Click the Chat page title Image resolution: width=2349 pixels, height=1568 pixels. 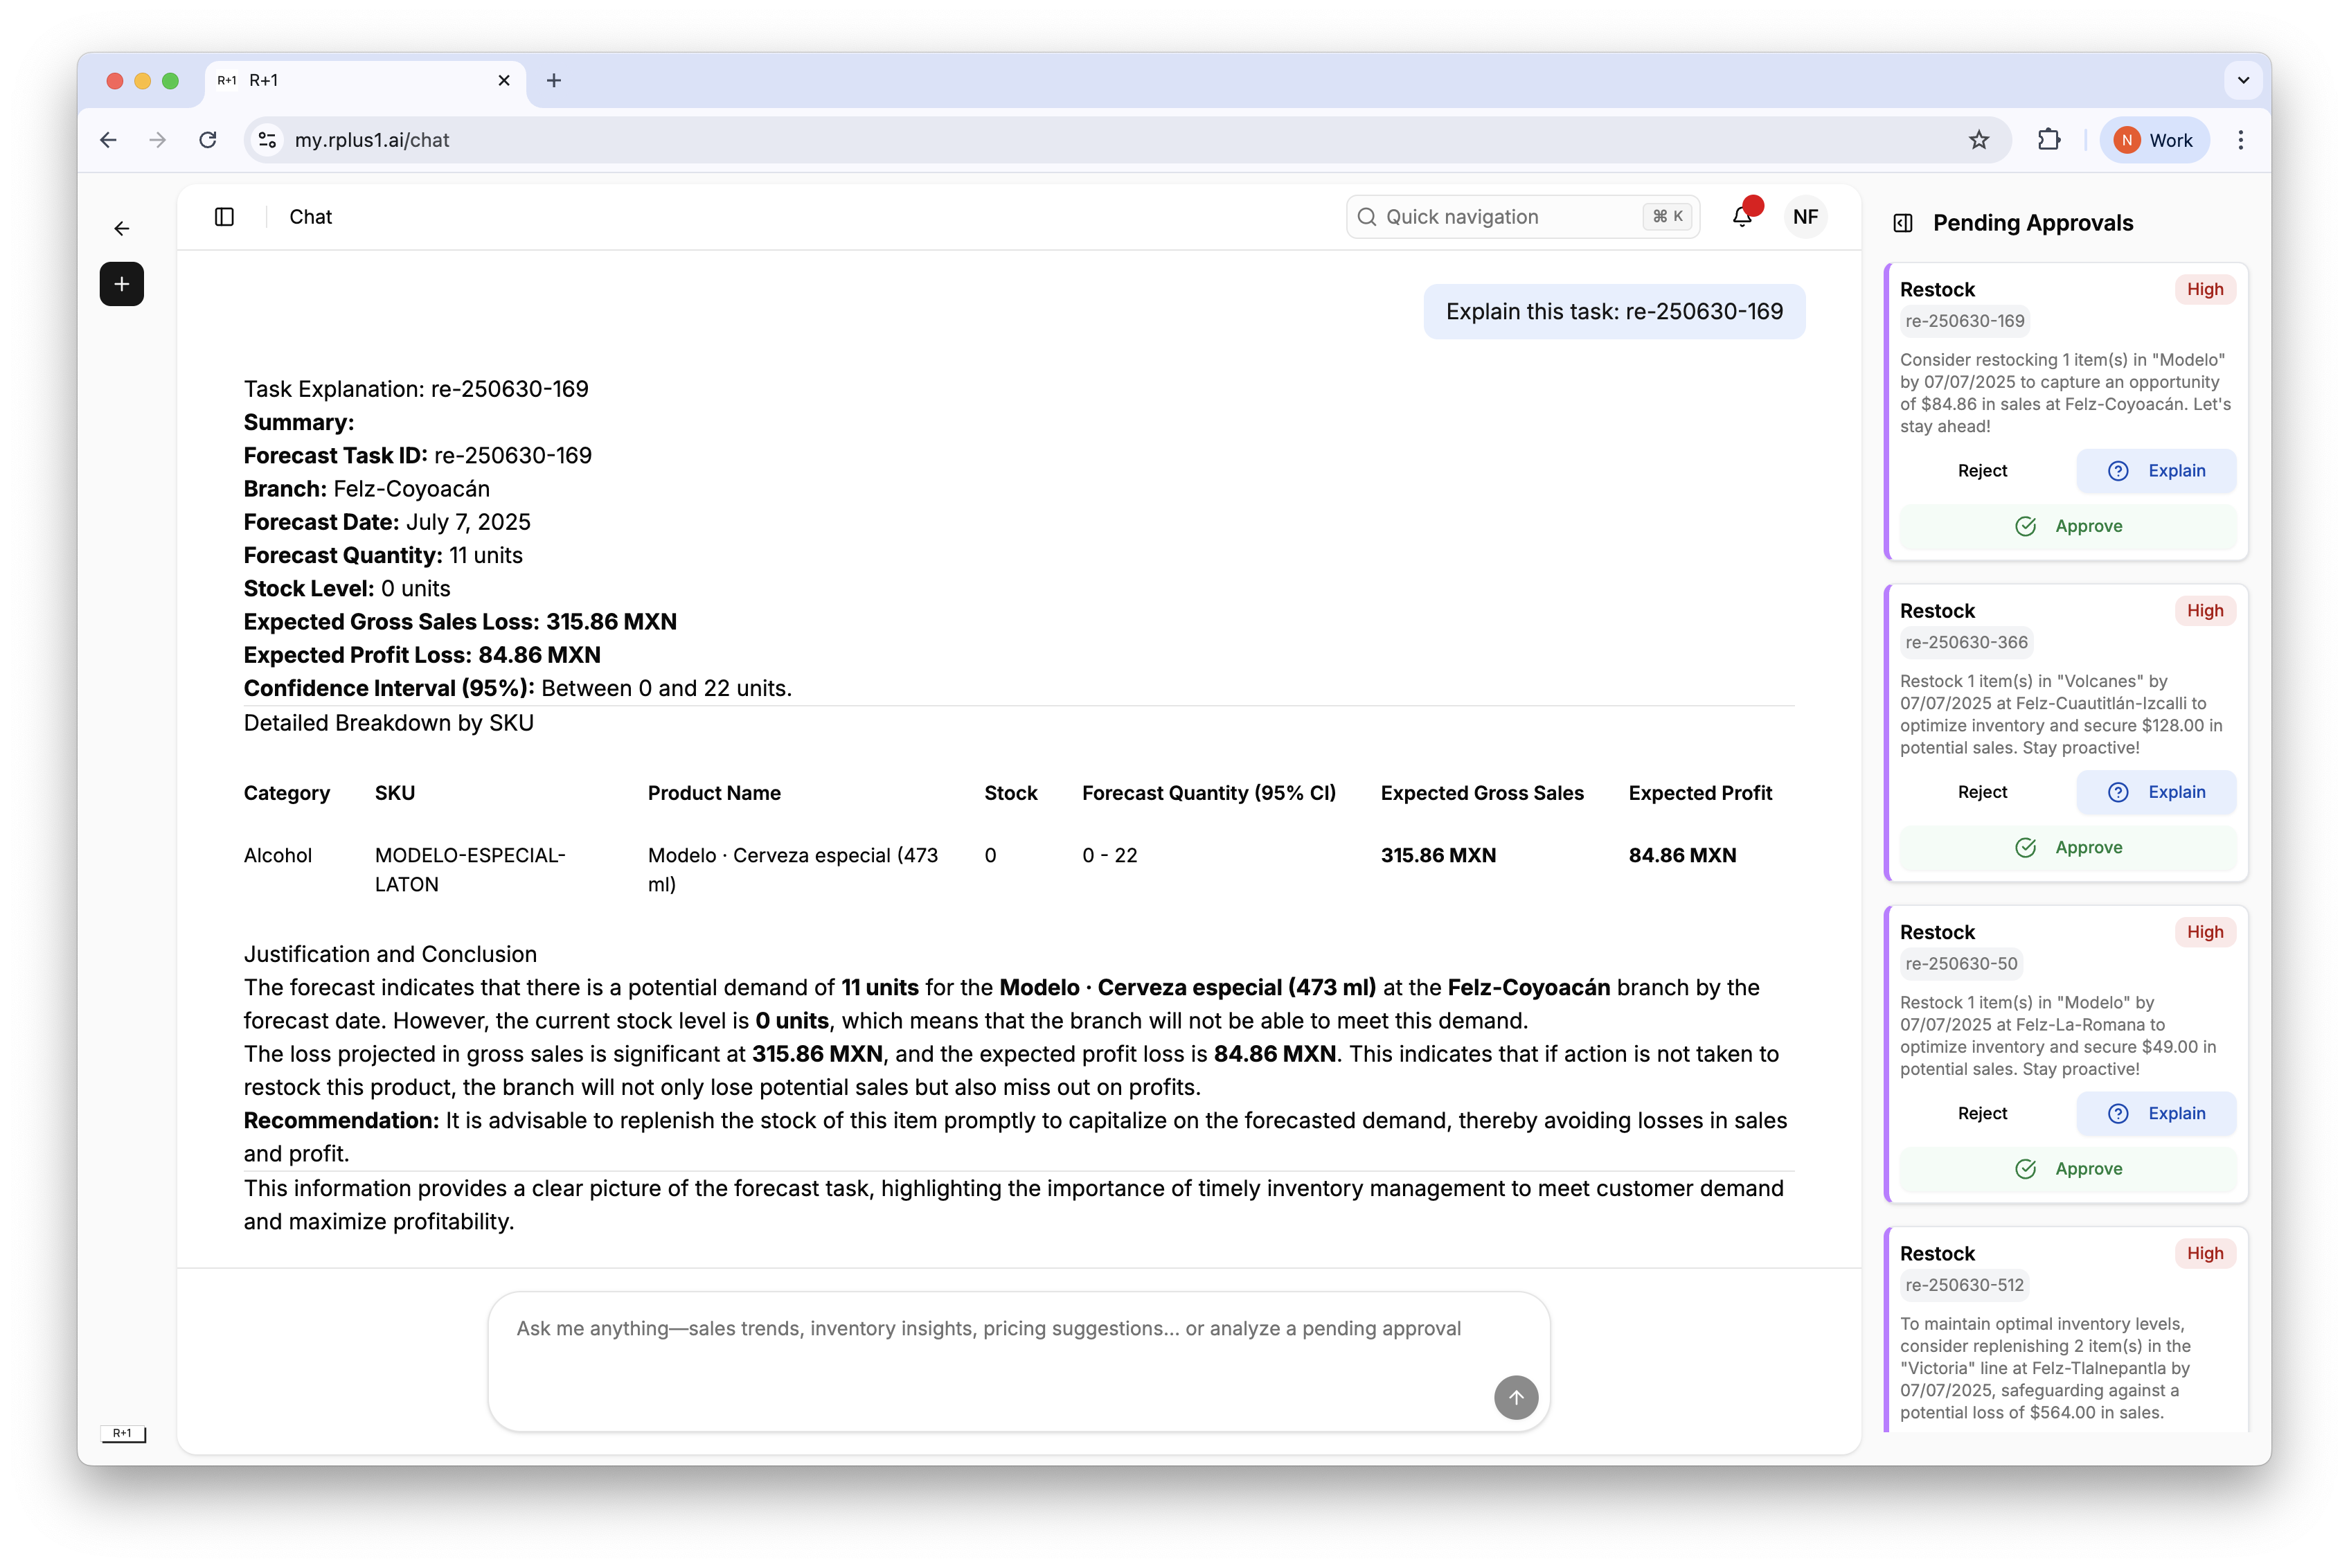311,217
